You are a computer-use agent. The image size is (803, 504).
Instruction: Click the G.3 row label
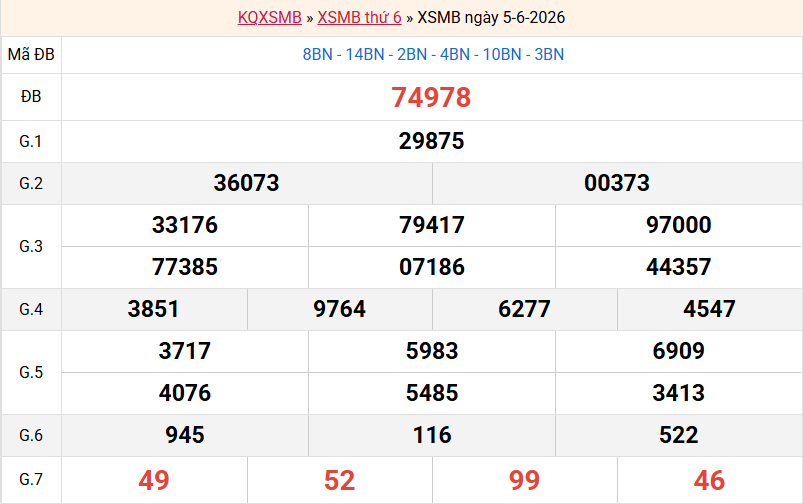(x=31, y=246)
